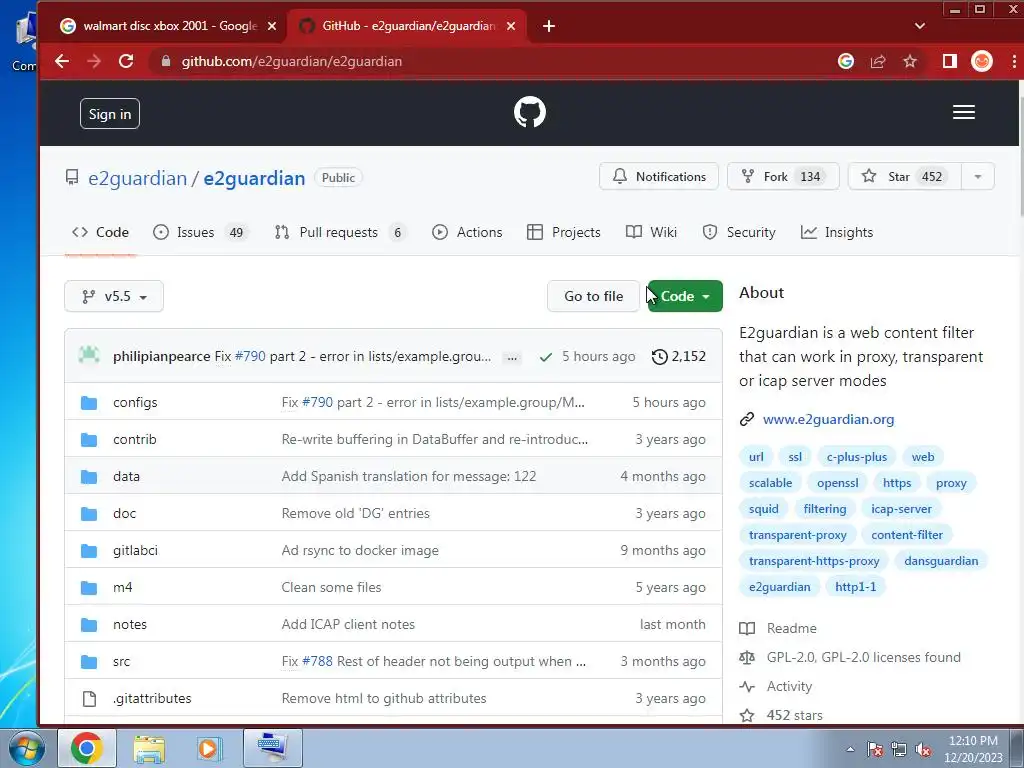This screenshot has width=1024, height=768.
Task: Click the src folder icon
Action: pyautogui.click(x=89, y=662)
